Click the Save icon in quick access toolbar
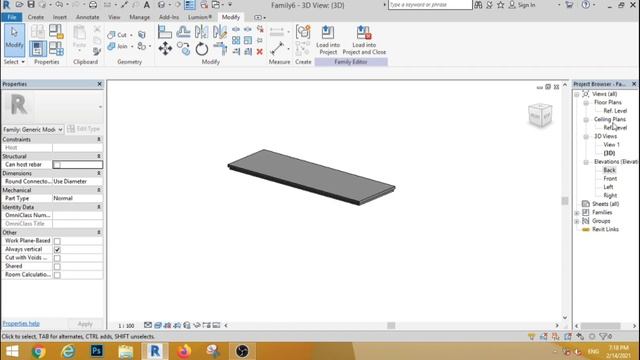The image size is (640, 360). (x=31, y=5)
